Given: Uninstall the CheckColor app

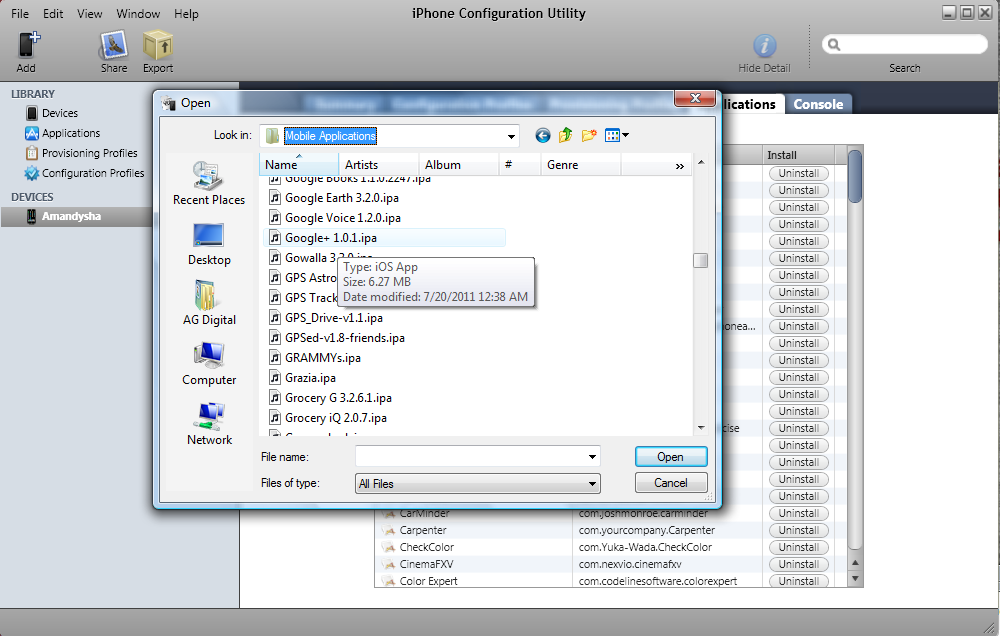Looking at the screenshot, I should coord(798,547).
